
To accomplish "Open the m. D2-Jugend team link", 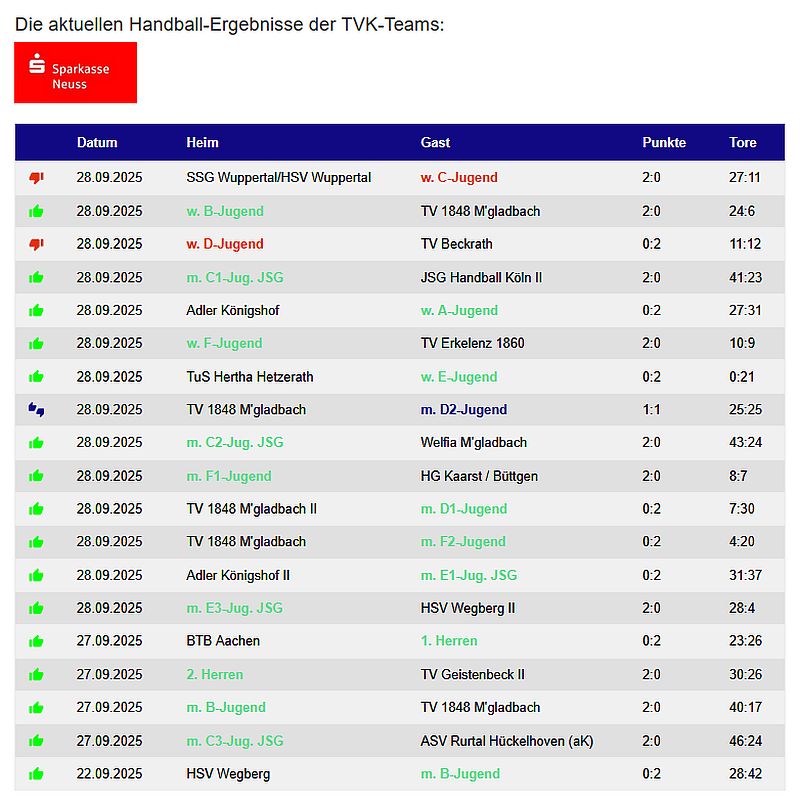I will coord(464,410).
